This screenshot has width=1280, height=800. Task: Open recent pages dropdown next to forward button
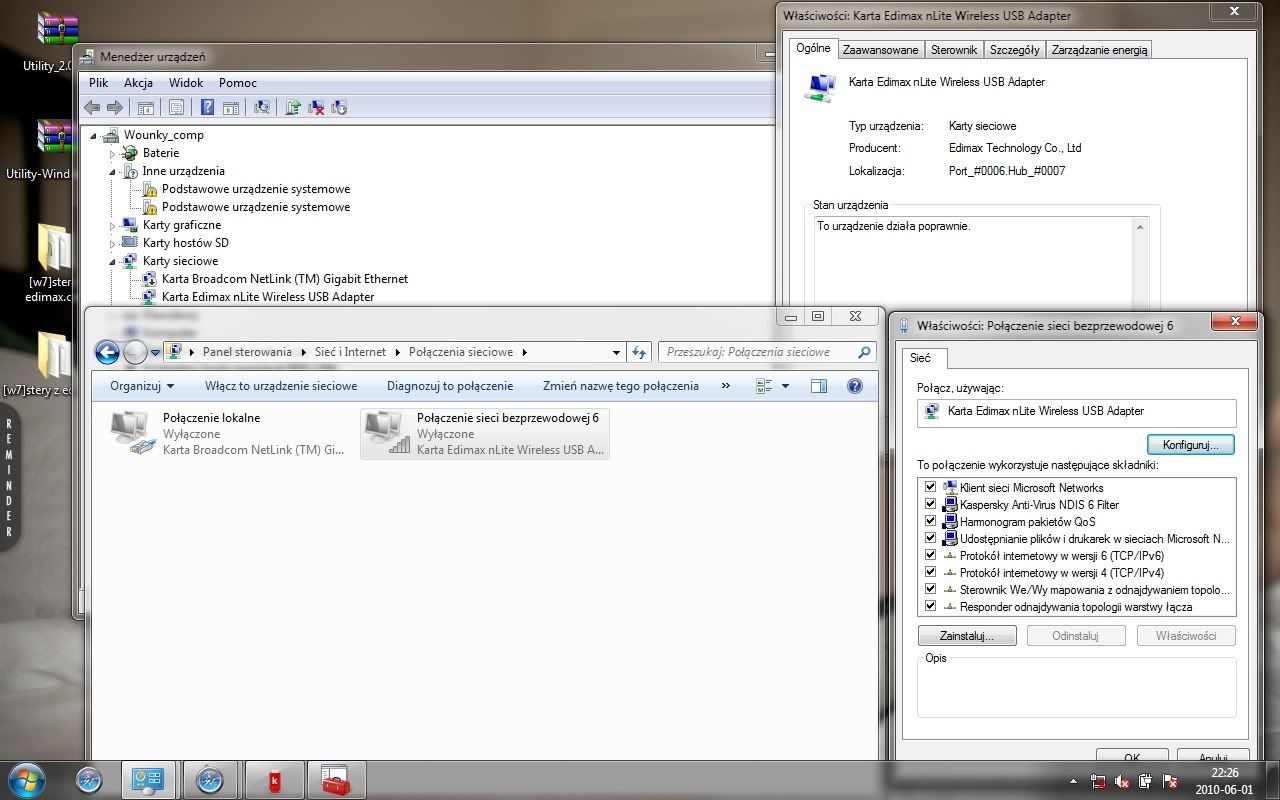tap(156, 353)
